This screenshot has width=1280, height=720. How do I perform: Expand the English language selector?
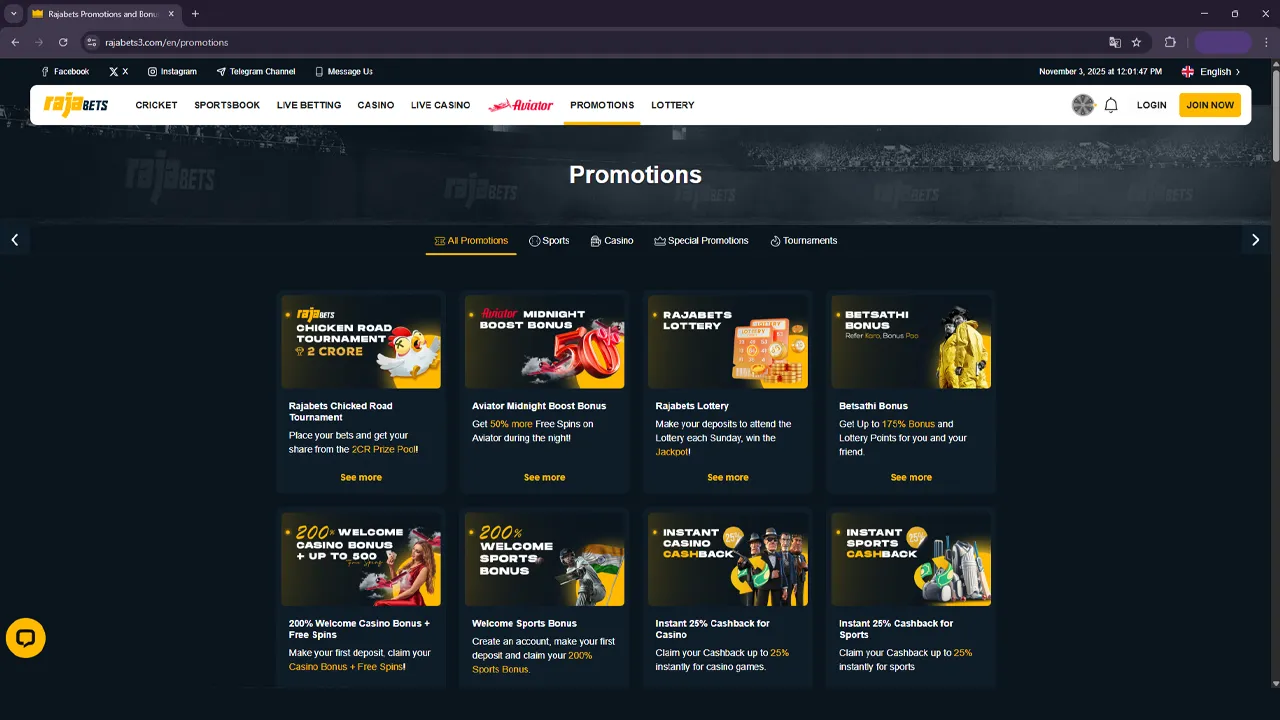(1211, 72)
